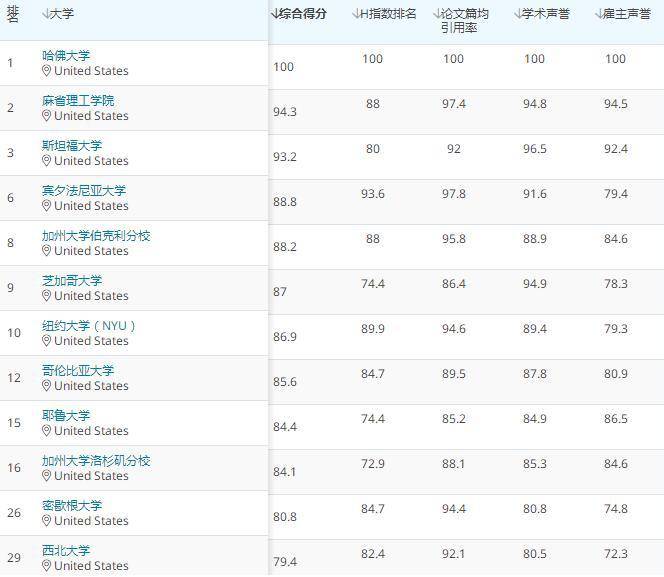Click location pin icon under 加州大学伯克利分校

[x=47, y=251]
